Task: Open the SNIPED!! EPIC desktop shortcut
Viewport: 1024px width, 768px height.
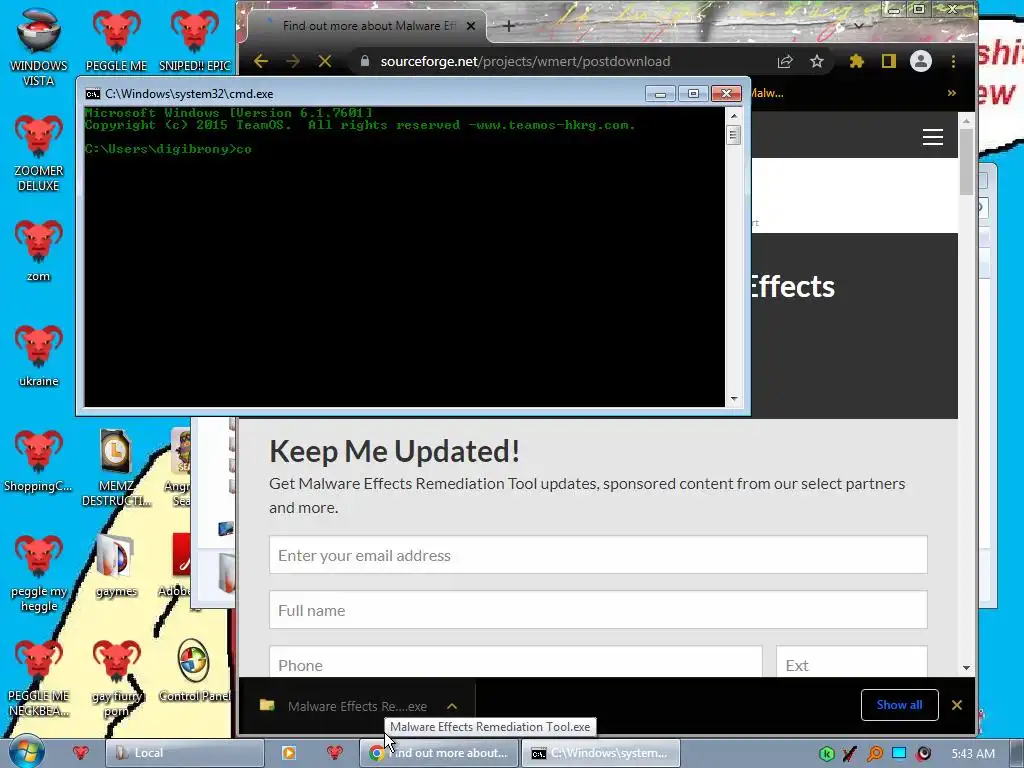Action: point(195,39)
